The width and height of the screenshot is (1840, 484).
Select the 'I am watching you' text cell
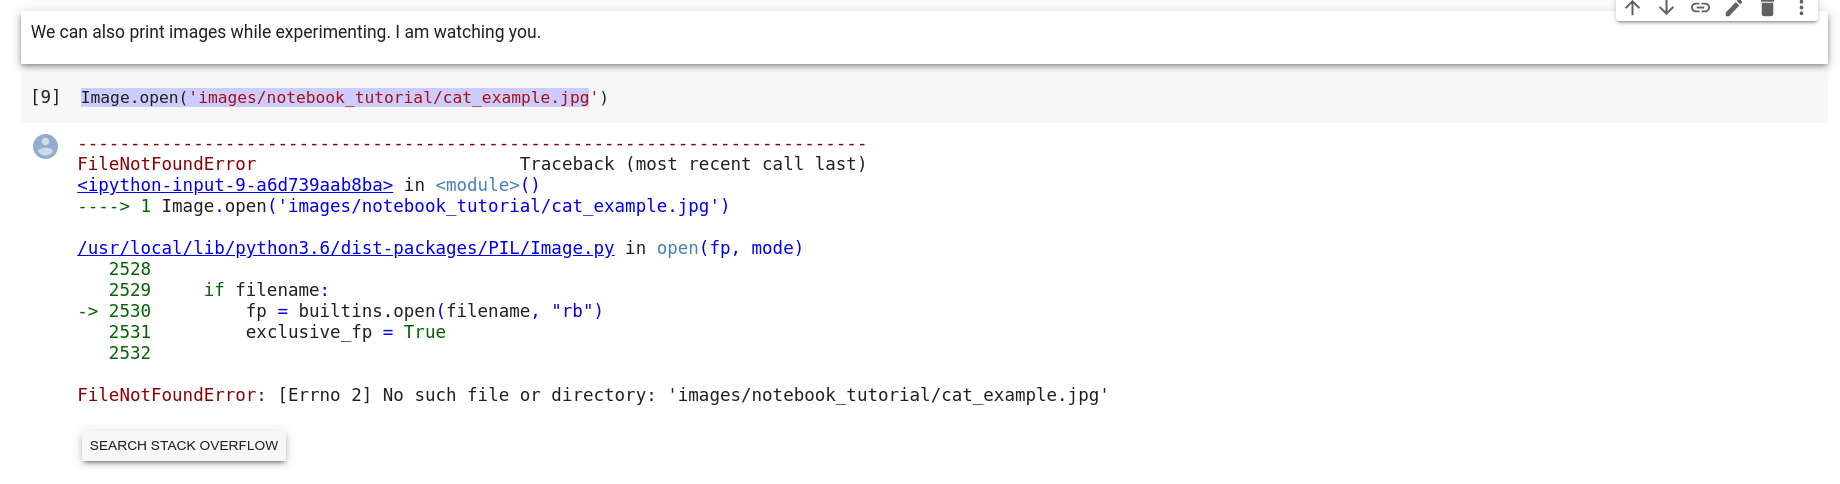286,32
